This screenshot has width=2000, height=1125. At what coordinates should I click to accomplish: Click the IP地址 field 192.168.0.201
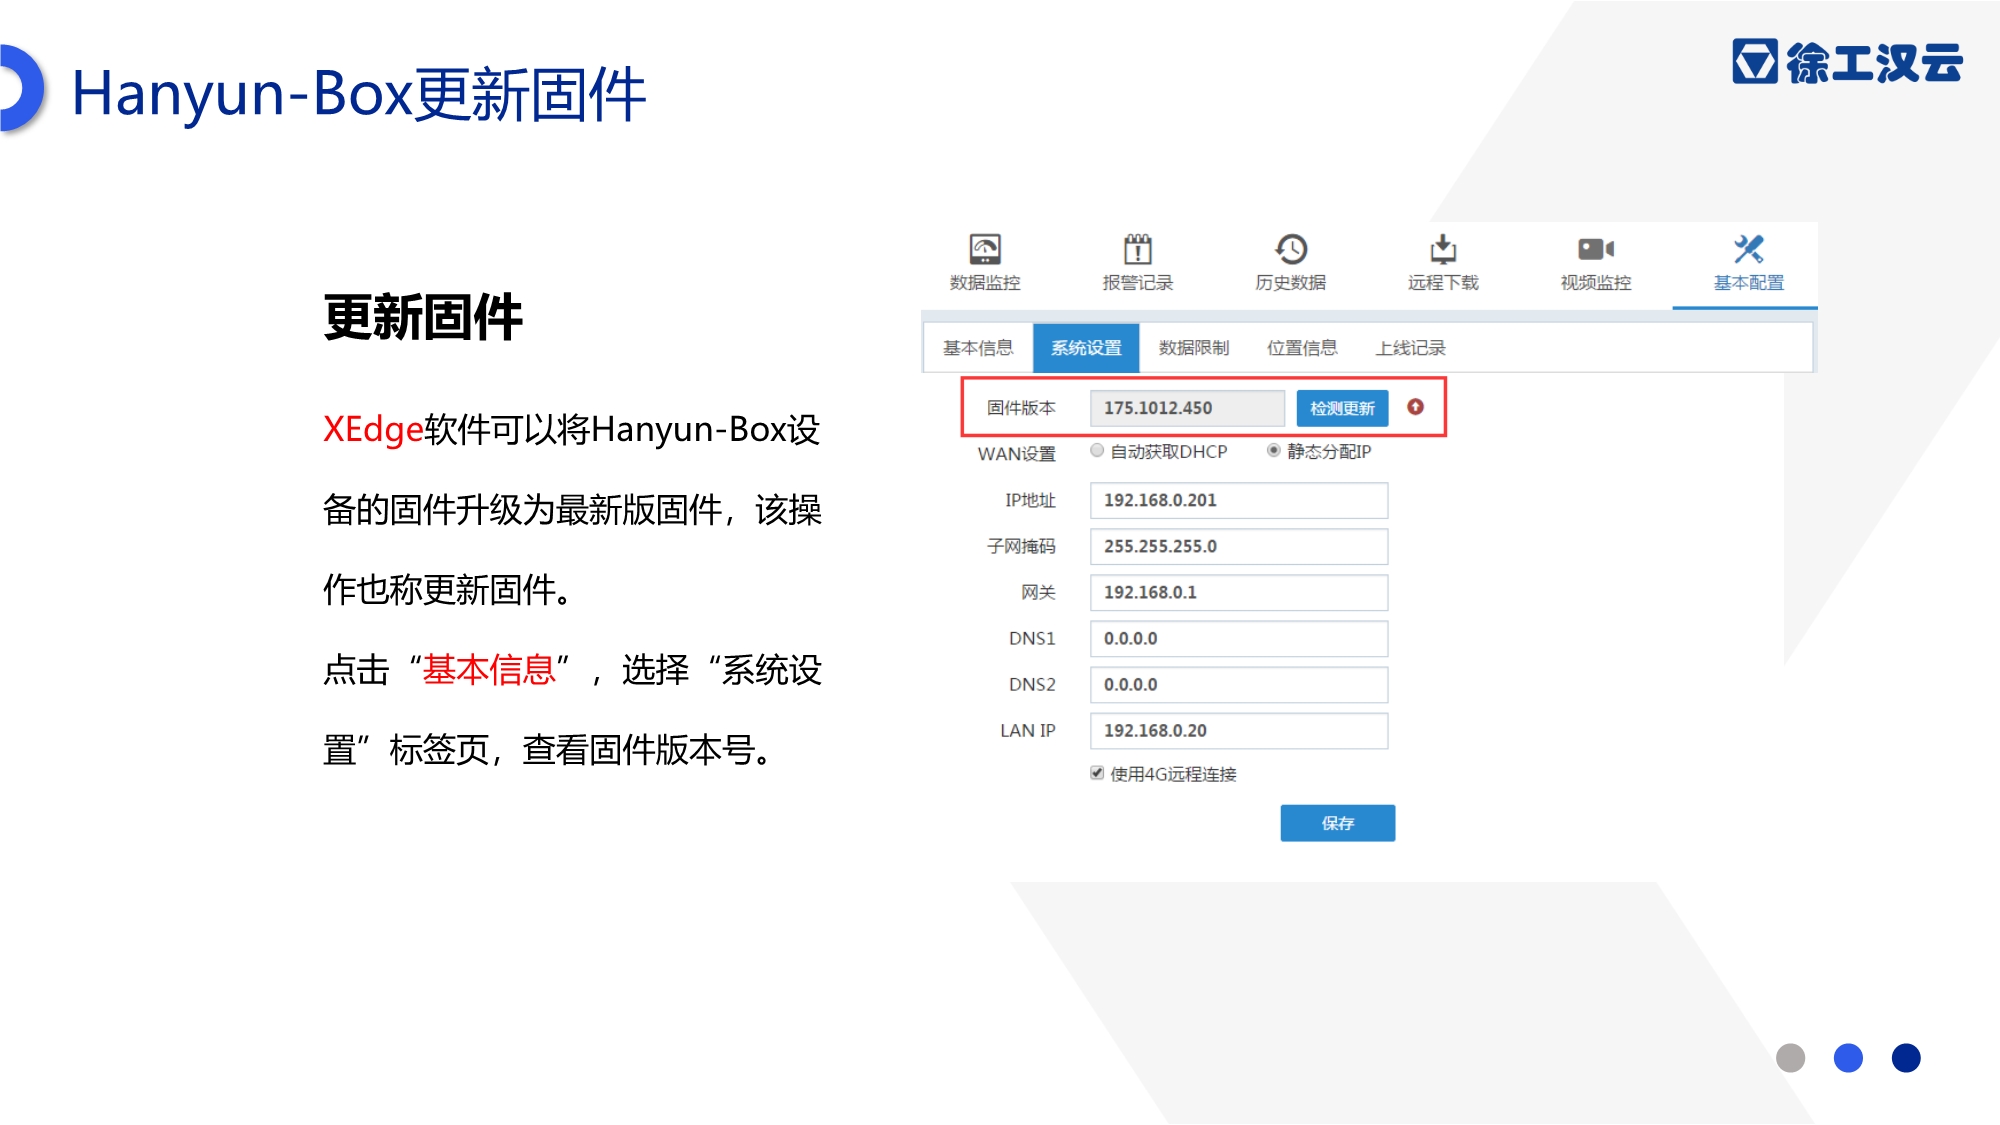1239,500
